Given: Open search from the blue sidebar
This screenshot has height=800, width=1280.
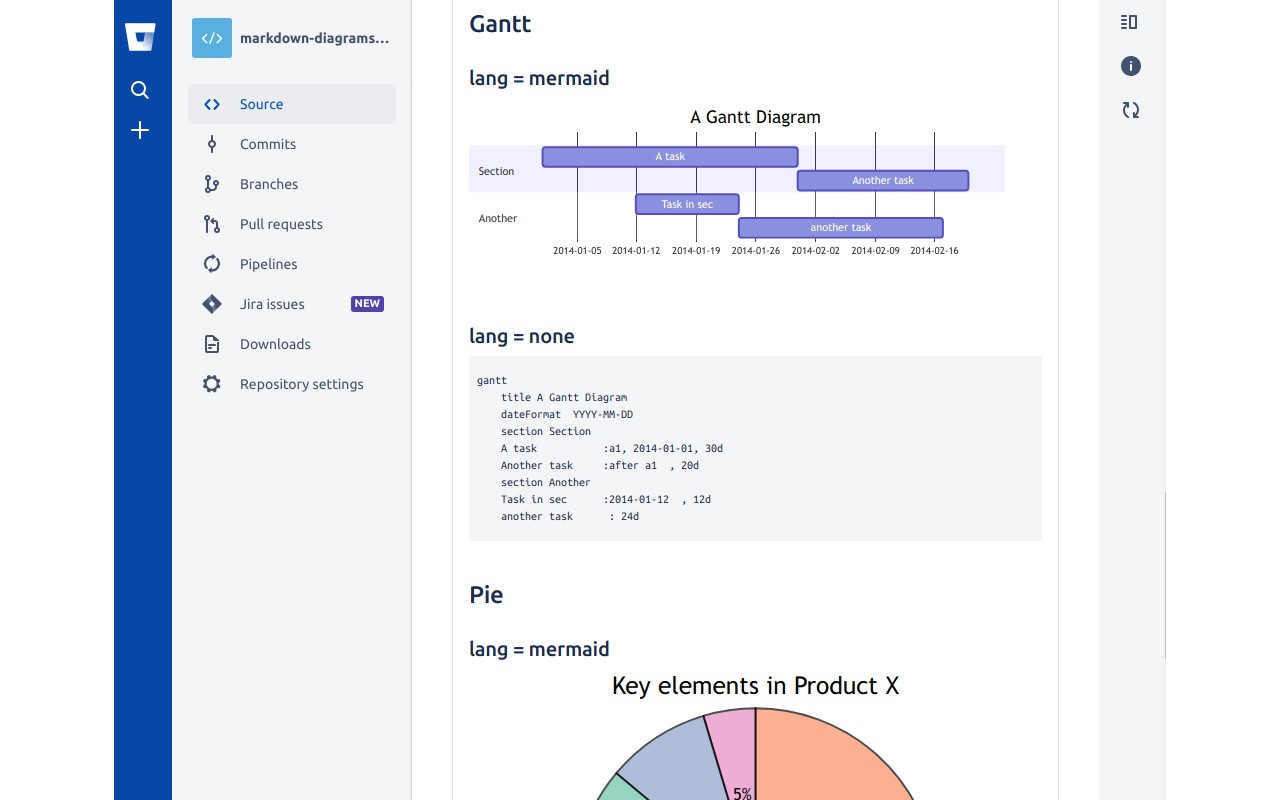Looking at the screenshot, I should point(140,90).
